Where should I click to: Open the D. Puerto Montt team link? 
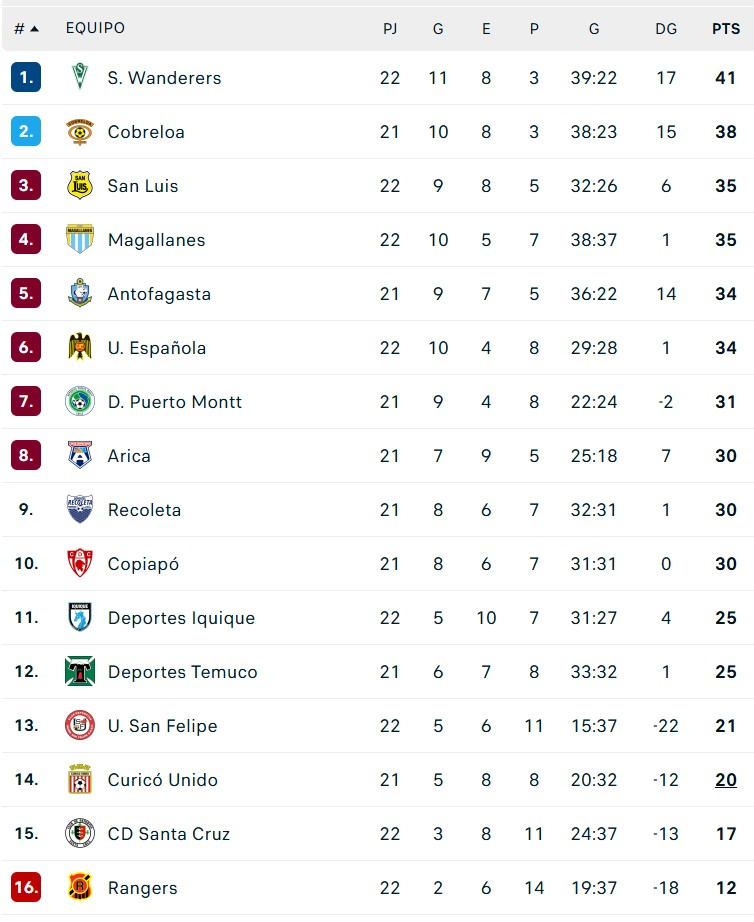(x=175, y=402)
